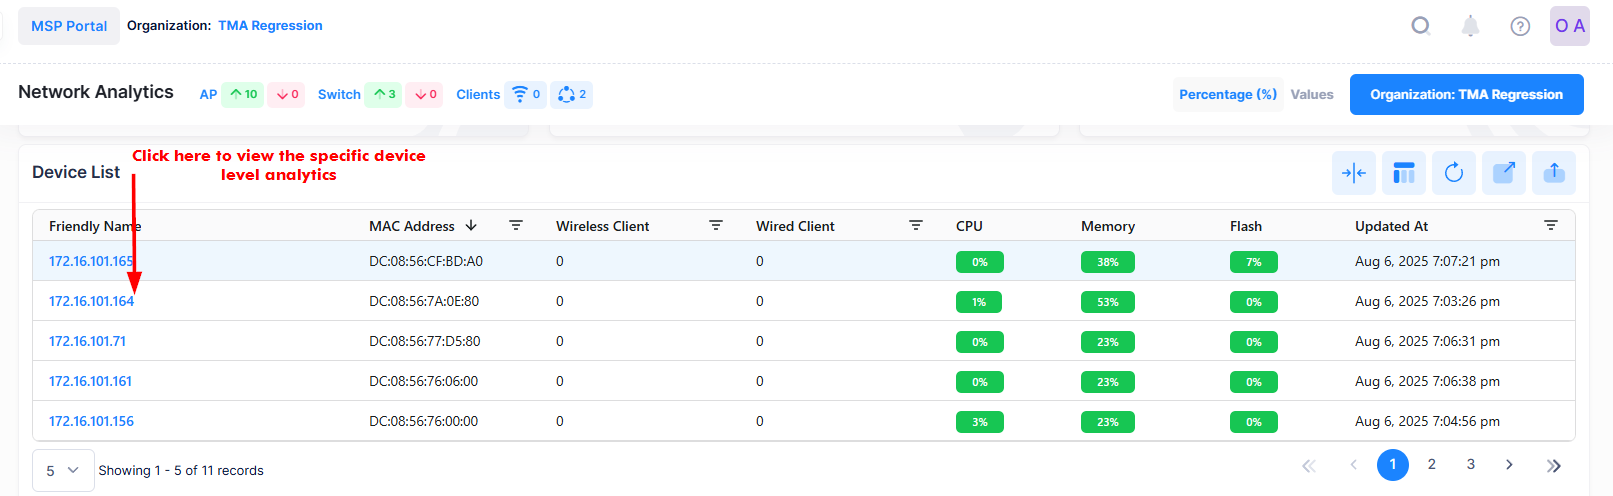Click the column auto-fit icon

pyautogui.click(x=1354, y=173)
